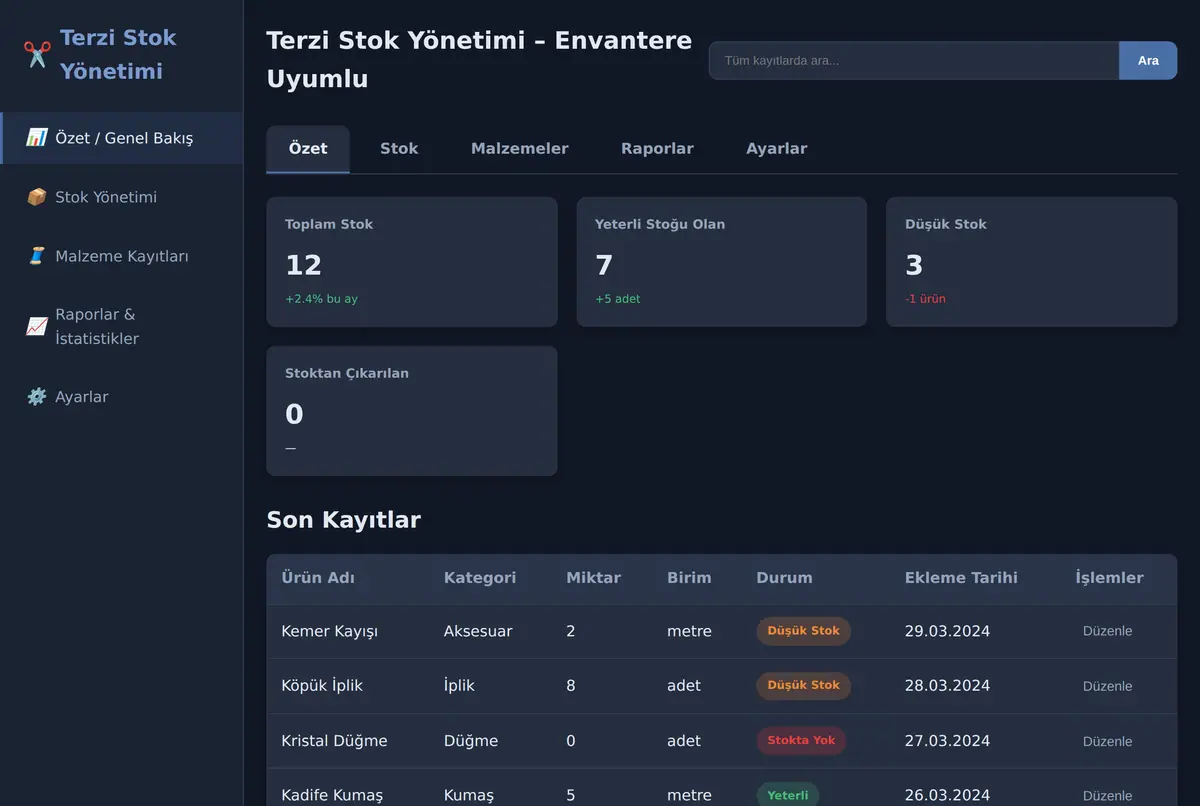
Task: Click Düzenle for Kadife Kumaş
Action: pyautogui.click(x=1107, y=796)
